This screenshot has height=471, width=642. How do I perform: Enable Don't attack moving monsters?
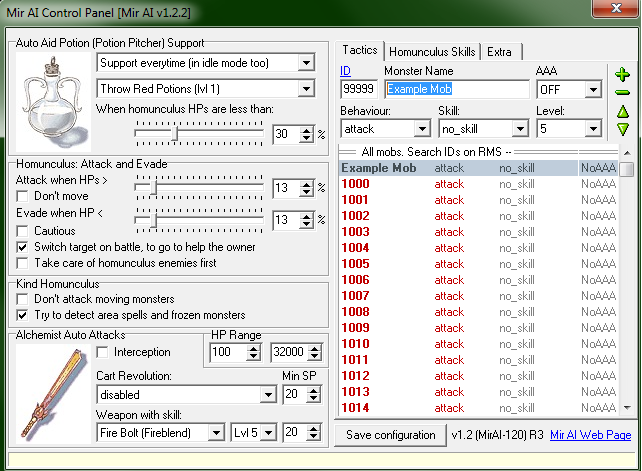(x=22, y=299)
